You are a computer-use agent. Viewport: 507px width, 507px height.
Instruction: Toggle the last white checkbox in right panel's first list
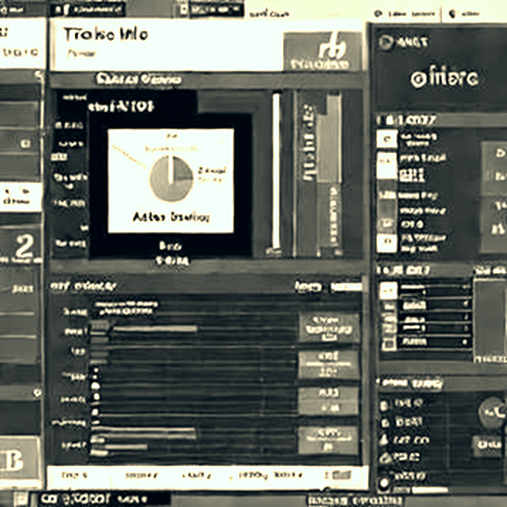pyautogui.click(x=387, y=243)
